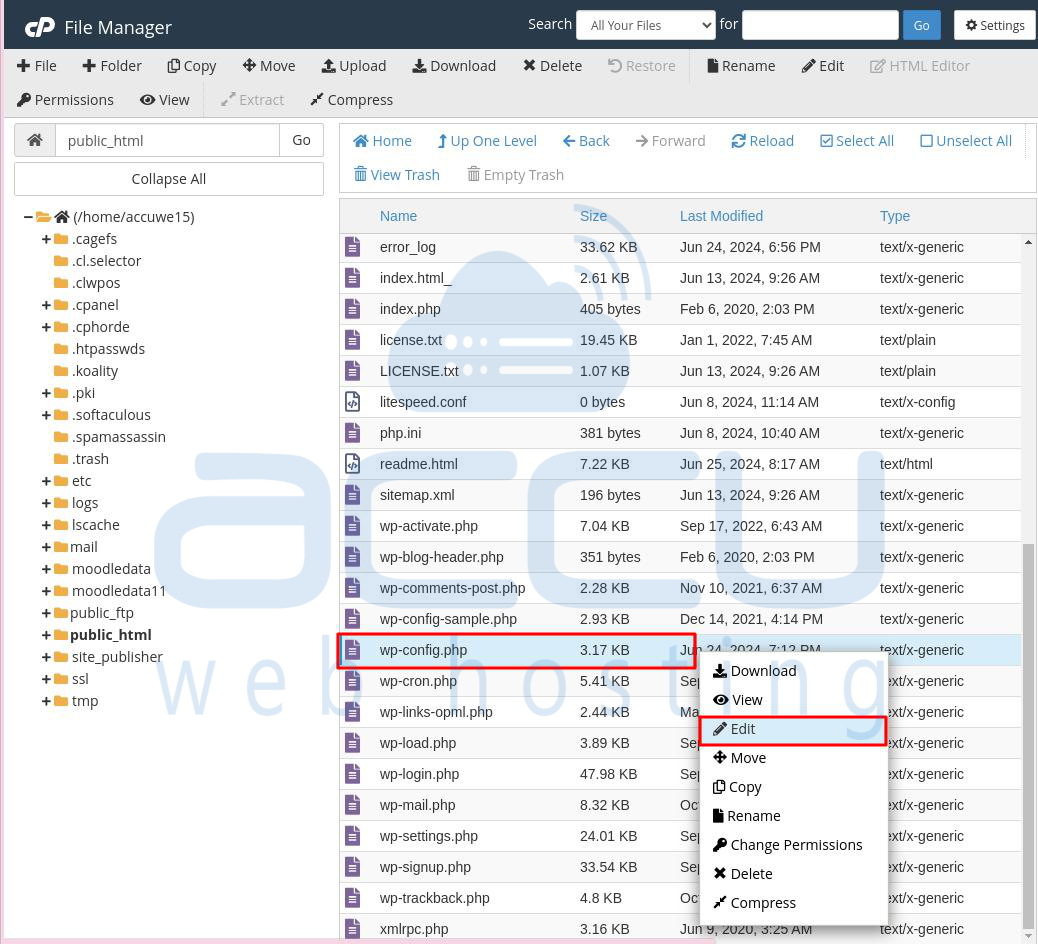Click the Collapse All button

coord(169,179)
